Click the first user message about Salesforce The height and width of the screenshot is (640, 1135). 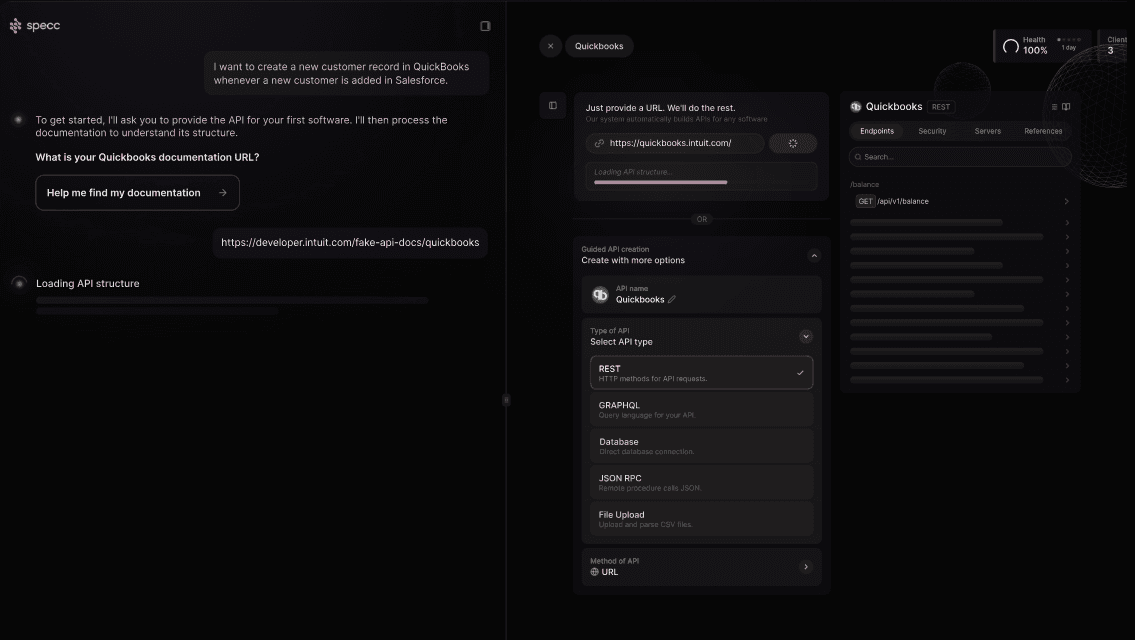pyautogui.click(x=346, y=73)
